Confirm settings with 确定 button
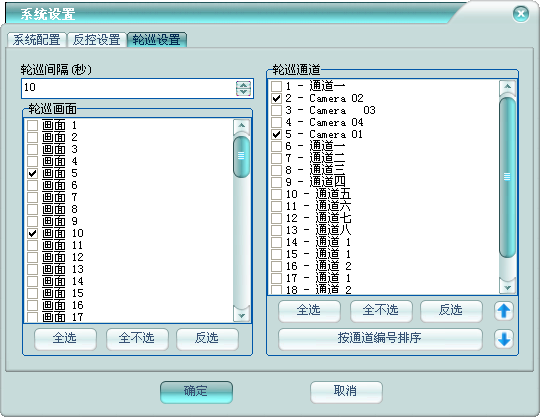This screenshot has height=417, width=540. 196,392
